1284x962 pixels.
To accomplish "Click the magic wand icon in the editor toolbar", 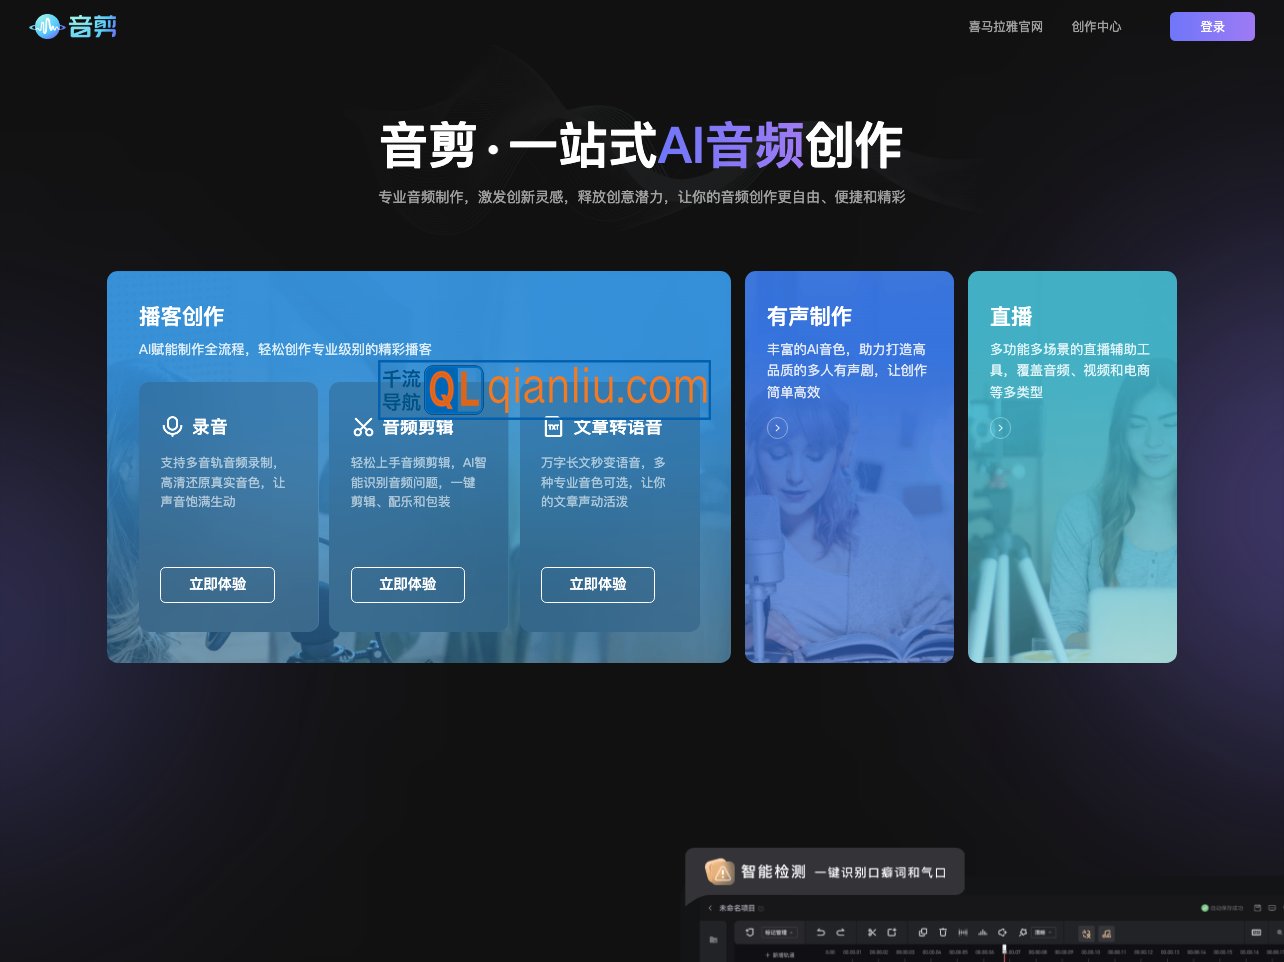I will coord(1022,932).
